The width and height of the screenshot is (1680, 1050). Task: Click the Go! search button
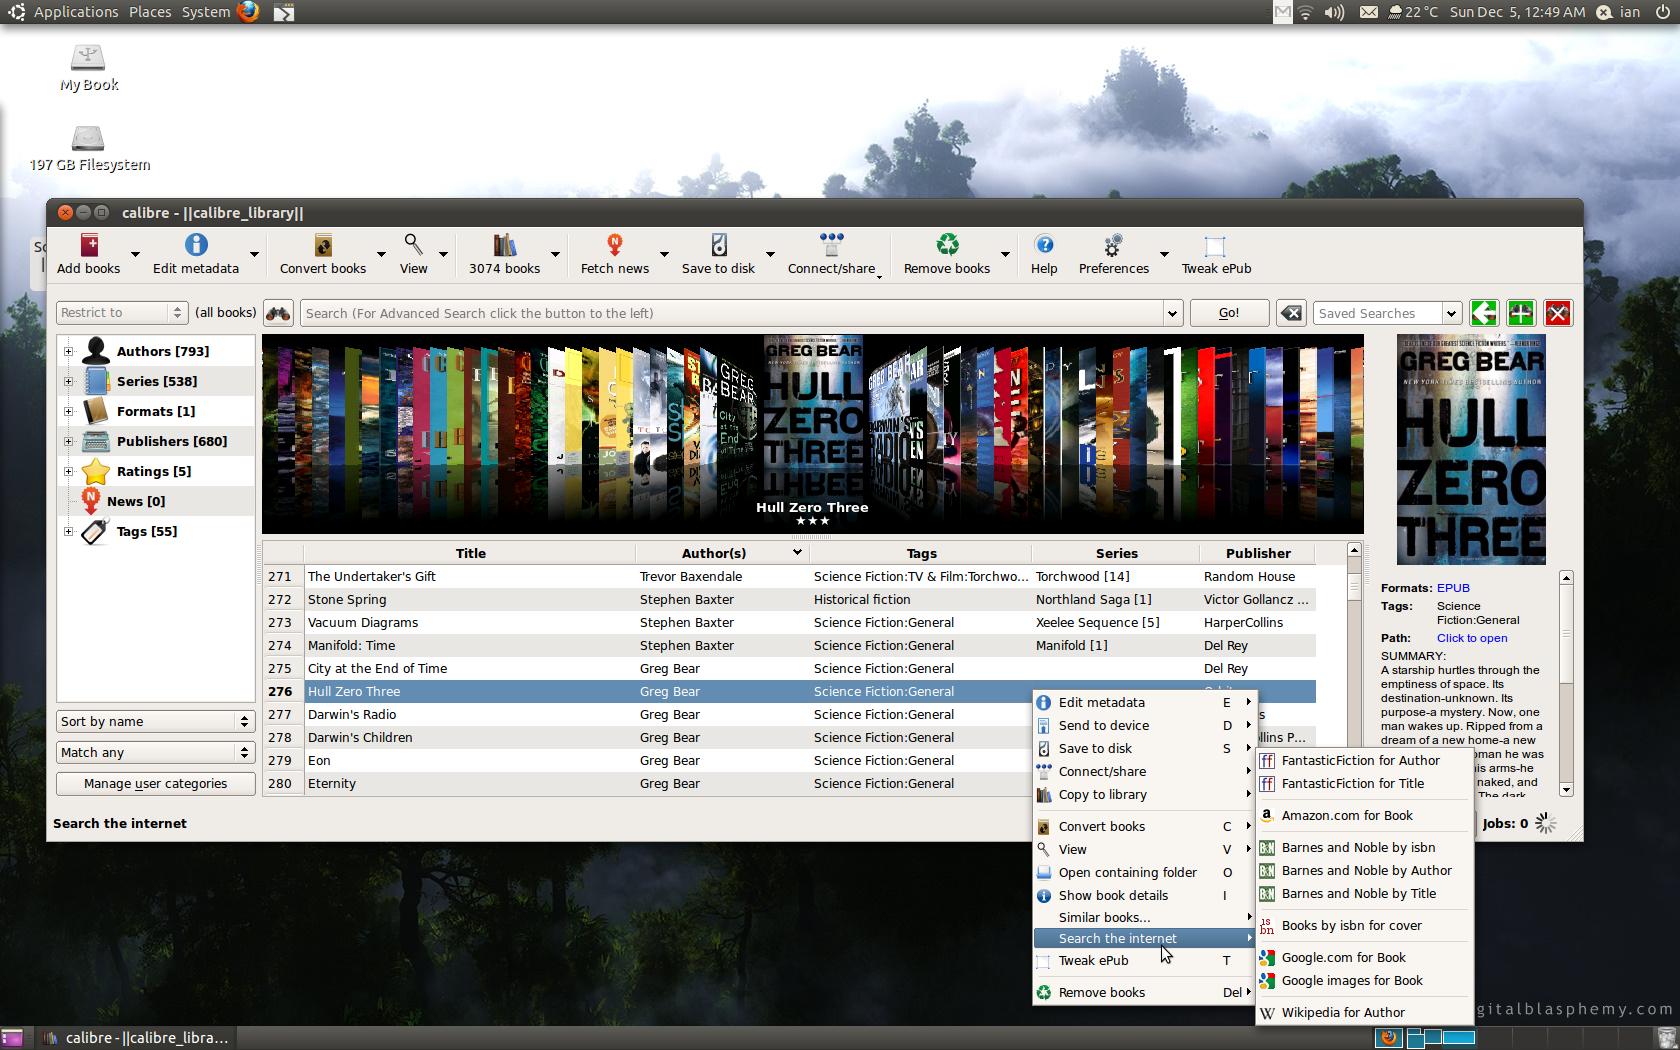[1229, 313]
